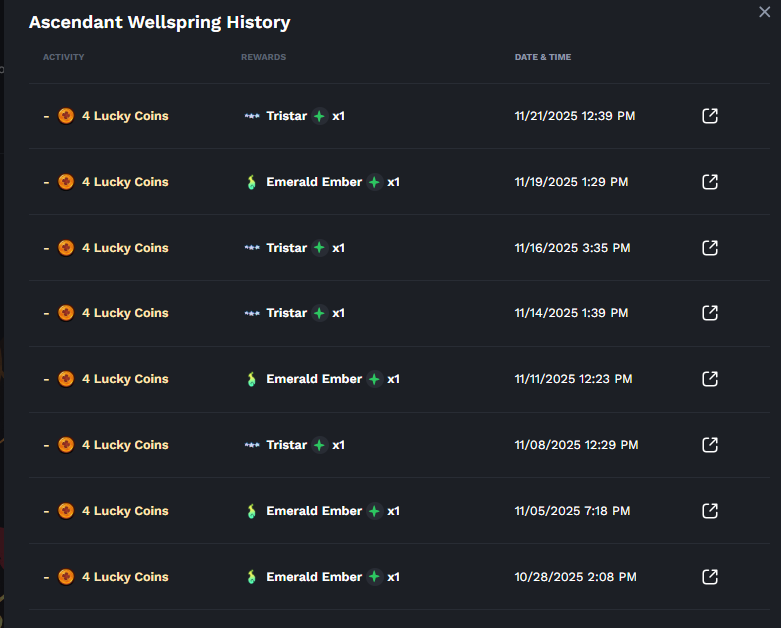Click Tristar reward name in 11/14/2025 row
This screenshot has height=628, width=781.
coord(286,313)
